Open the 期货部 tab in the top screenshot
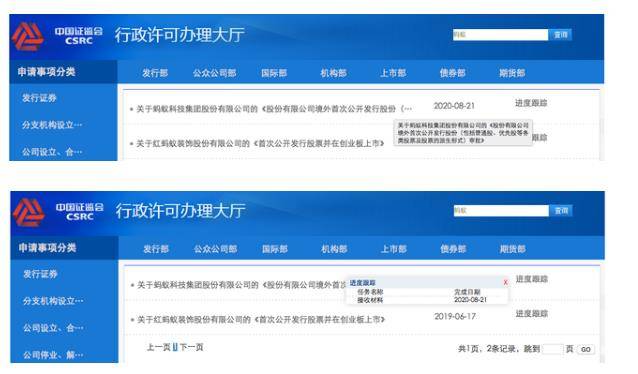Viewport: 638px width, 374px height. pyautogui.click(x=512, y=73)
